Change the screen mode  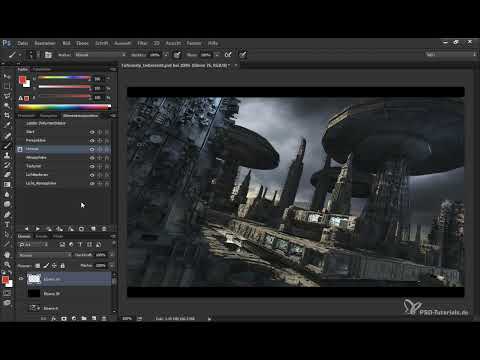pyautogui.click(x=7, y=303)
